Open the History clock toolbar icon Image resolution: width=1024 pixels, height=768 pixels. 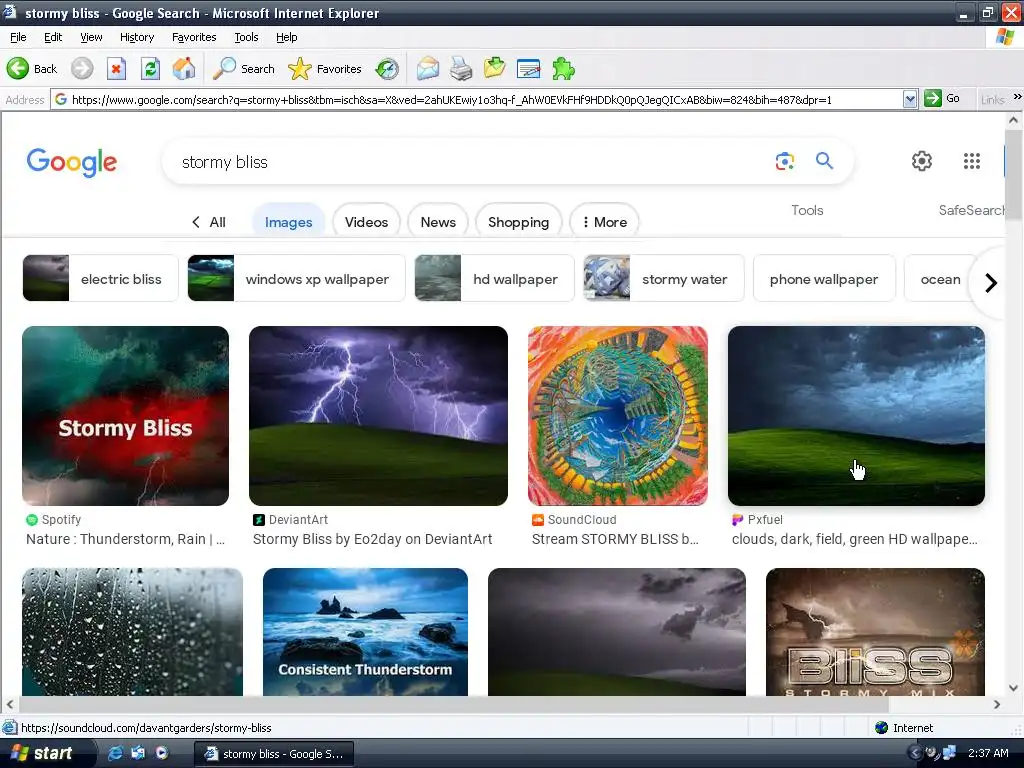pos(387,69)
